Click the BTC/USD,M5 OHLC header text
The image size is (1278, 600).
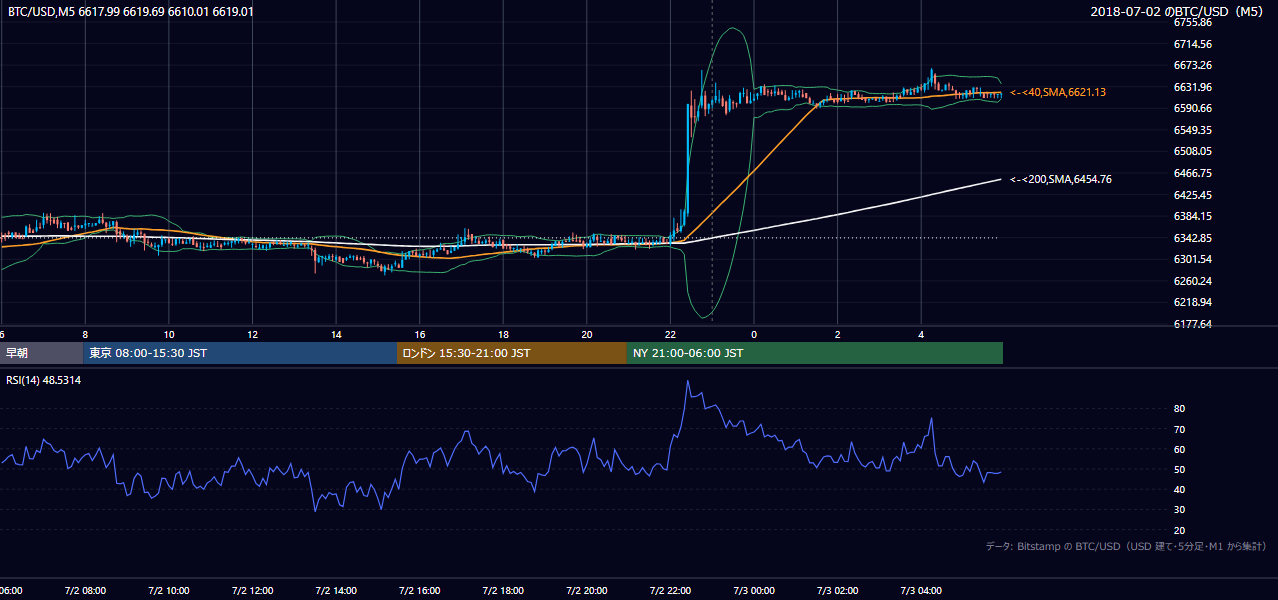click(130, 12)
